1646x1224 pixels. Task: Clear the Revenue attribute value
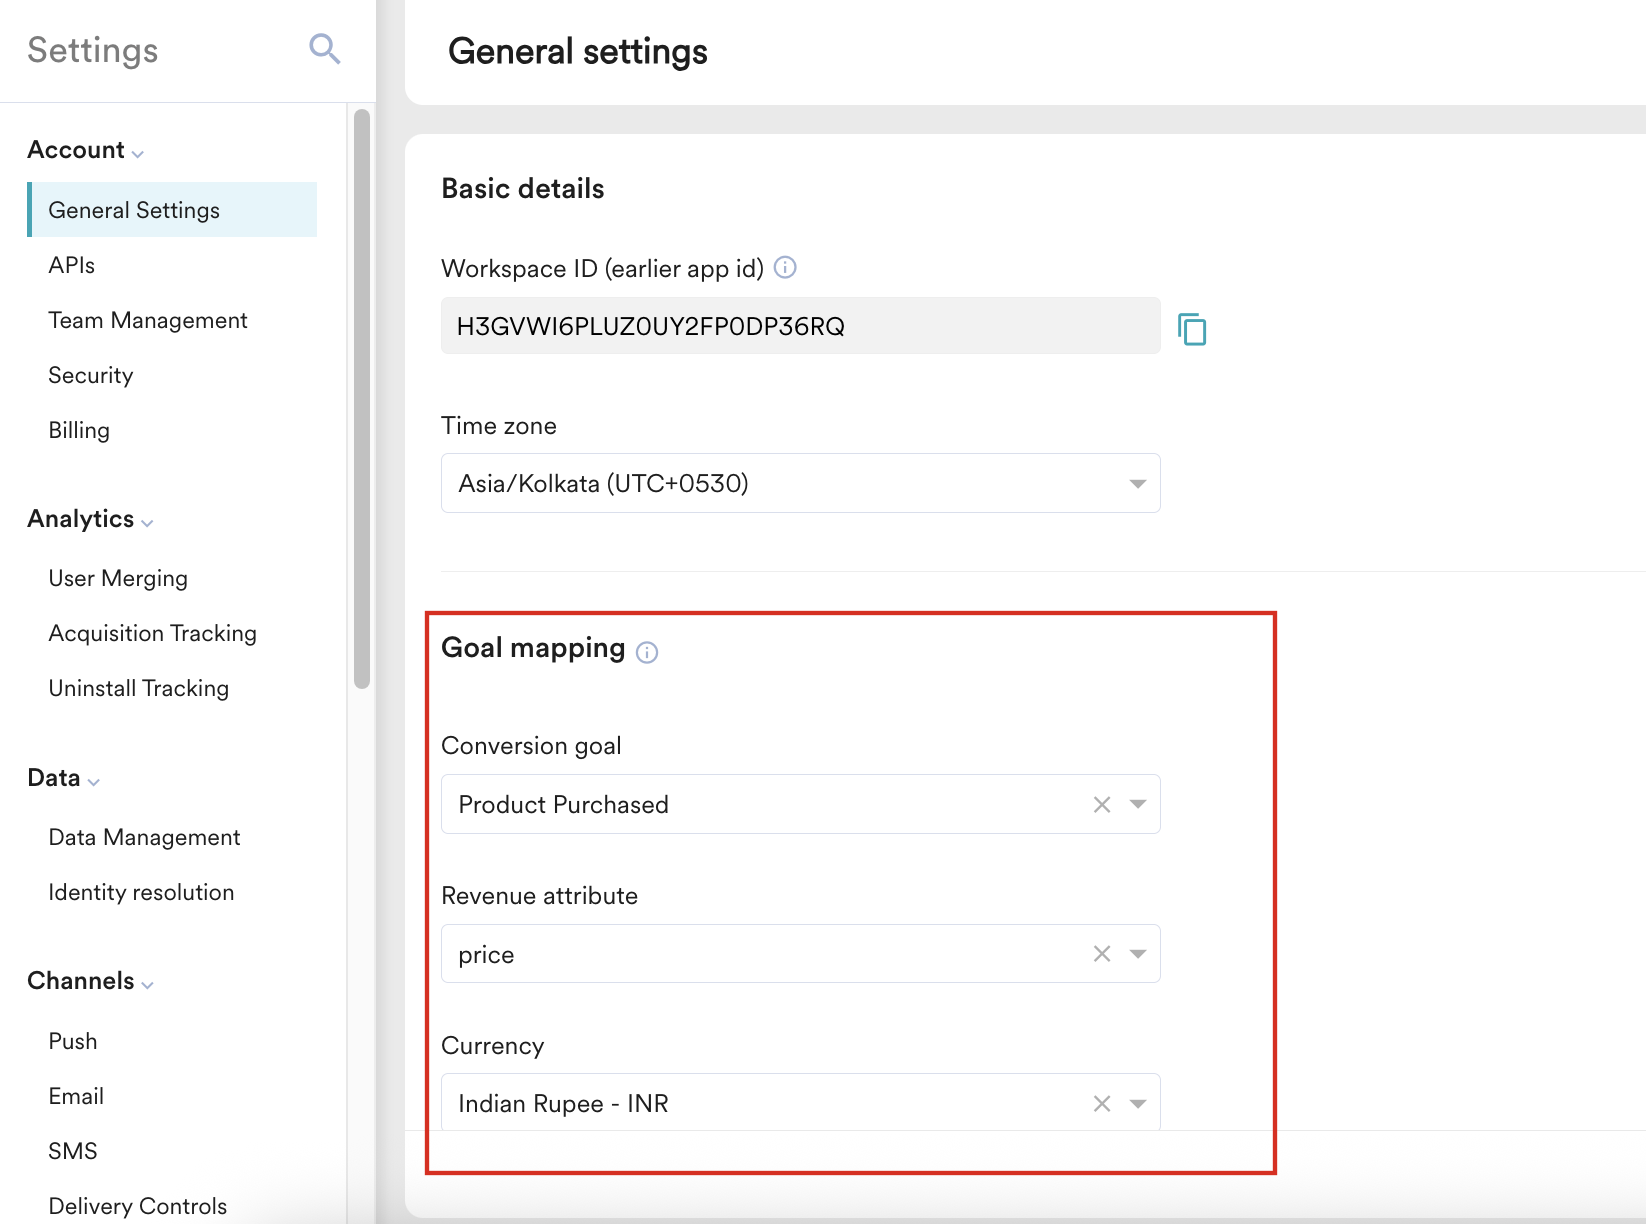[1102, 954]
